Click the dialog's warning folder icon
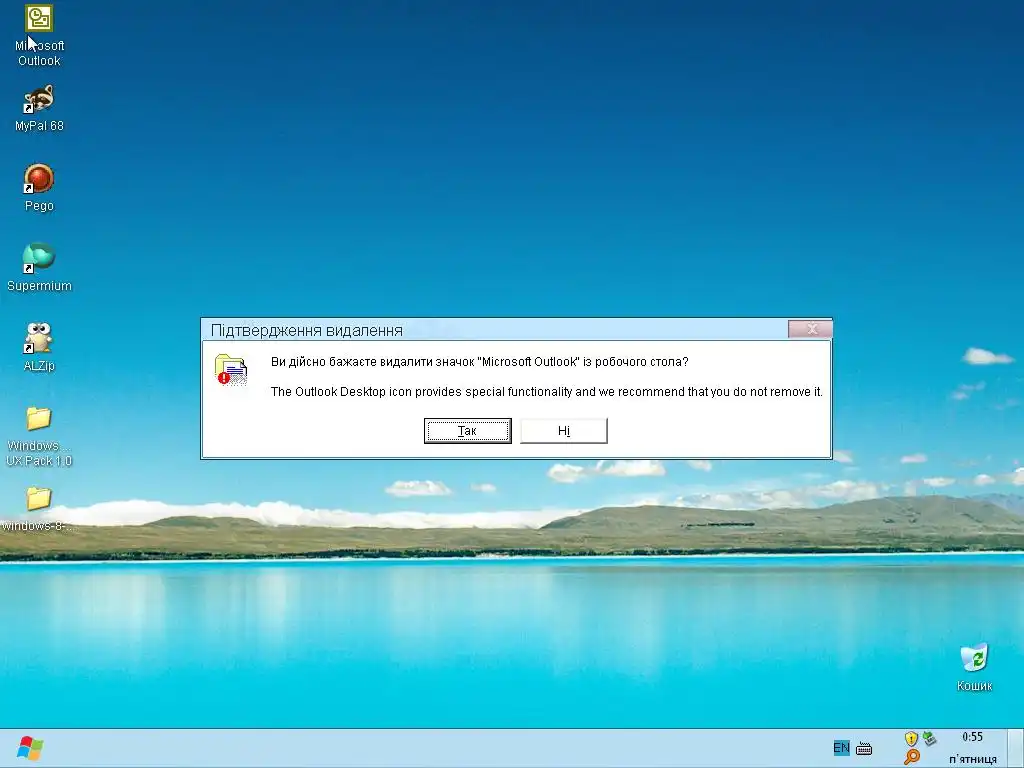Viewport: 1024px width, 768px height. (x=231, y=370)
